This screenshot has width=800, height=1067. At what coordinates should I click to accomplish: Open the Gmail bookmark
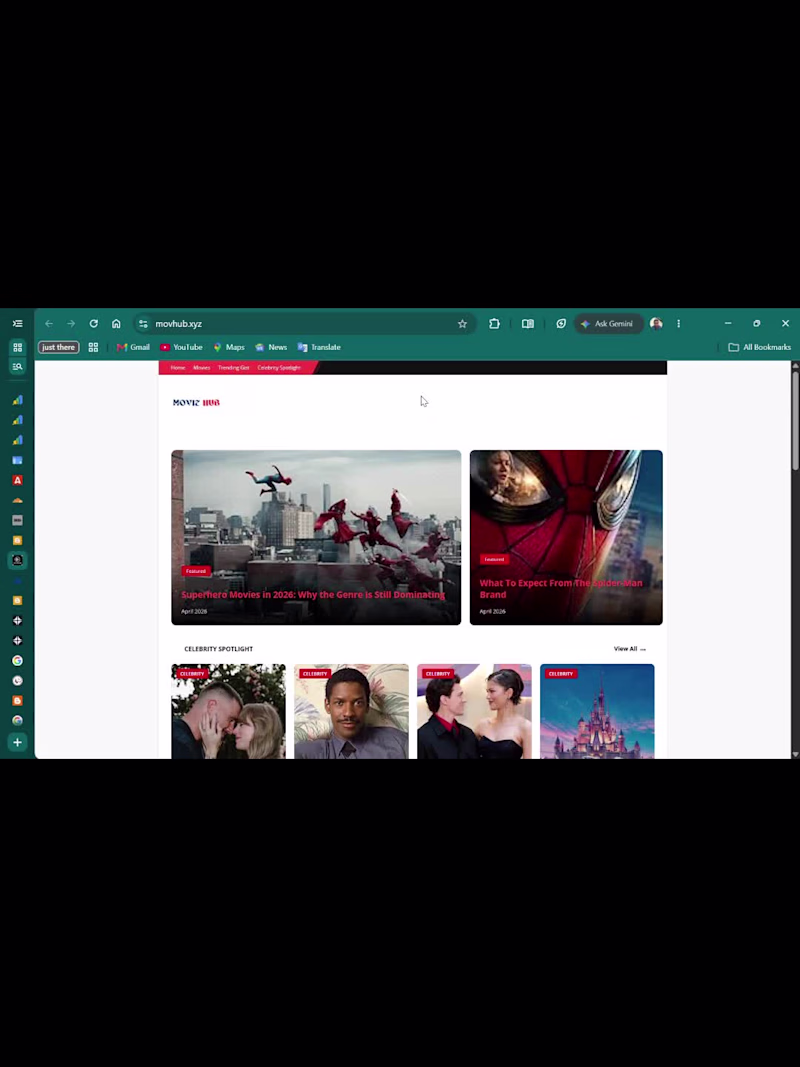pyautogui.click(x=133, y=348)
